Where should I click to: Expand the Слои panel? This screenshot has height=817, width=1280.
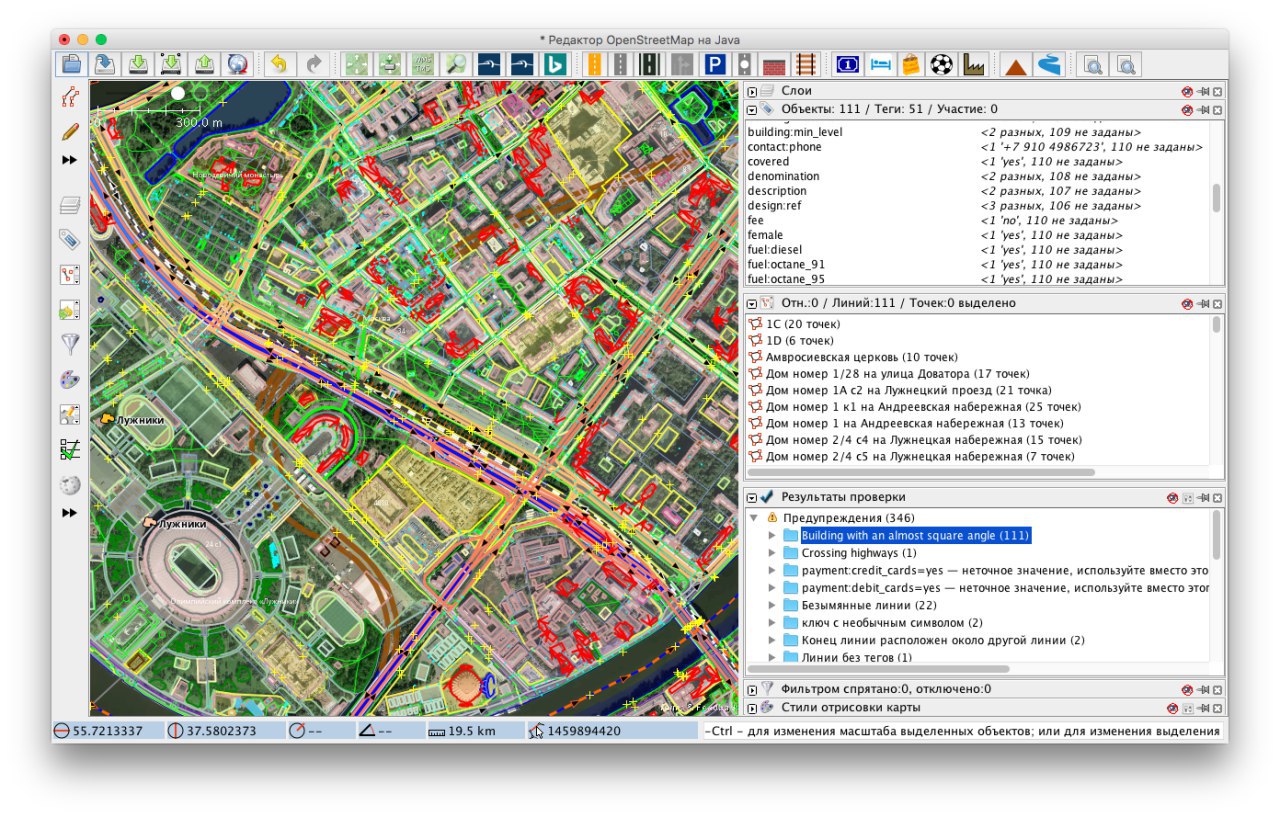[x=752, y=92]
